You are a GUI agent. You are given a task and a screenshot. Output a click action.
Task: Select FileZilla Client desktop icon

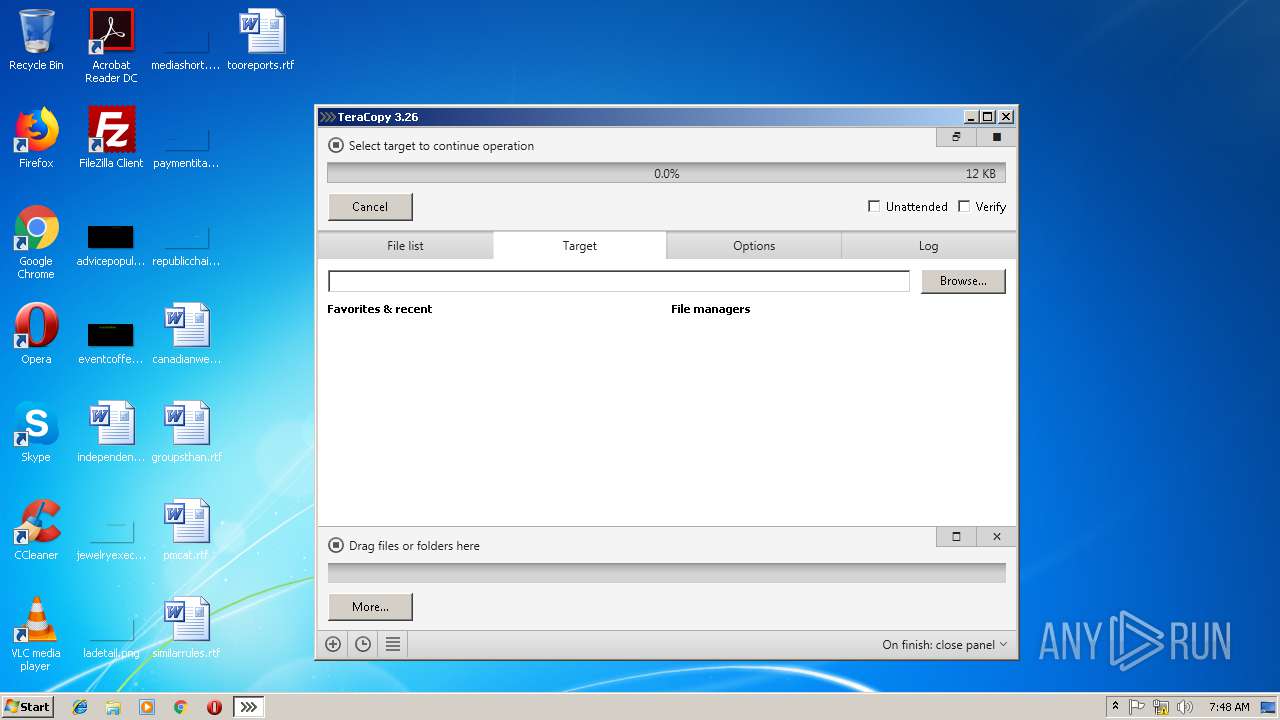pyautogui.click(x=111, y=138)
